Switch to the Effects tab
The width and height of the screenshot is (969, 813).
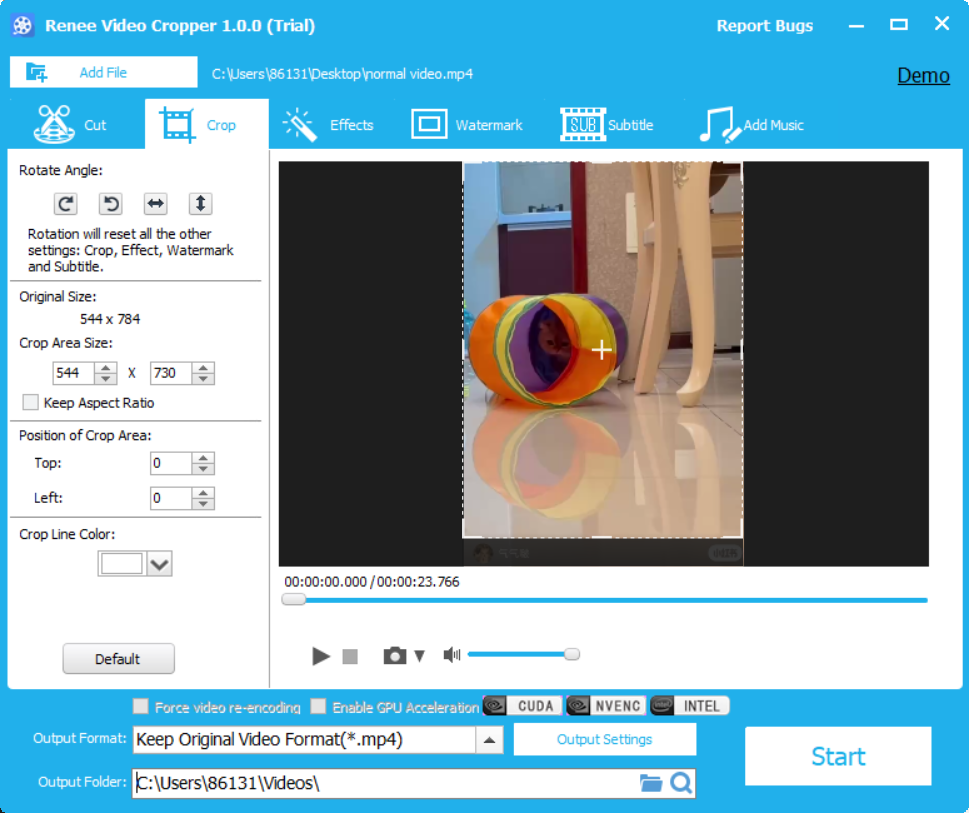pyautogui.click(x=329, y=125)
